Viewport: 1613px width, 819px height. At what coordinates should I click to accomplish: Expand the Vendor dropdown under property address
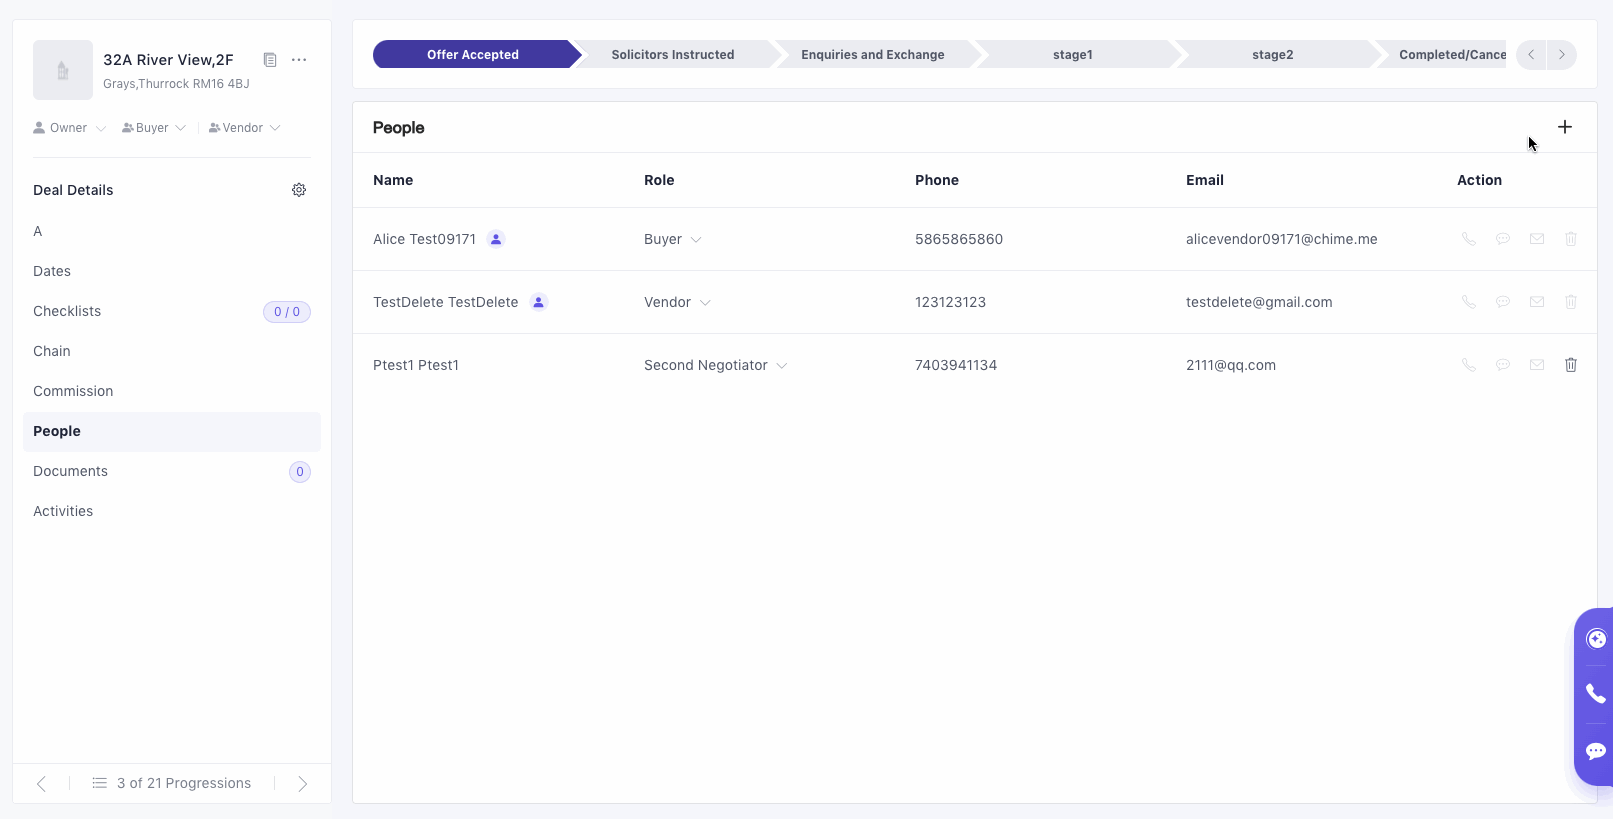pyautogui.click(x=244, y=128)
